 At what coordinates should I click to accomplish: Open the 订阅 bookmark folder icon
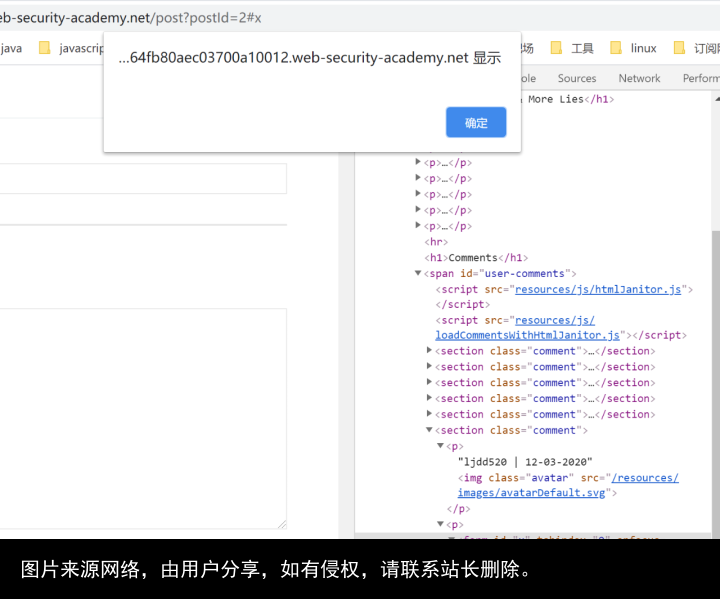(x=680, y=48)
